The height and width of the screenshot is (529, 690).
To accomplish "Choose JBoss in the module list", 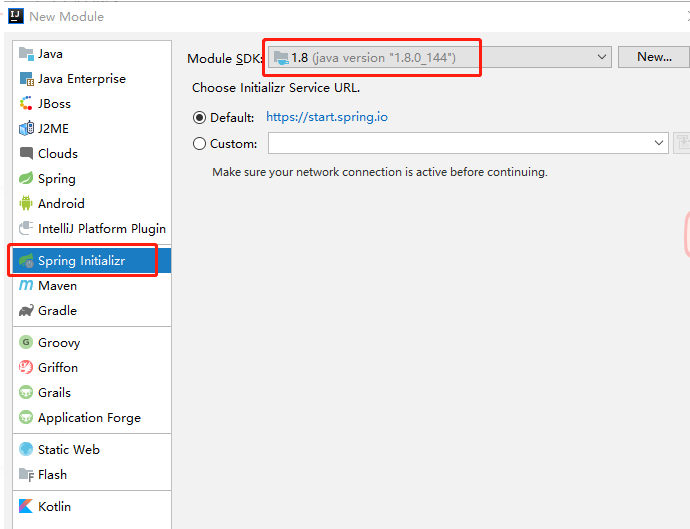I will coord(92,104).
